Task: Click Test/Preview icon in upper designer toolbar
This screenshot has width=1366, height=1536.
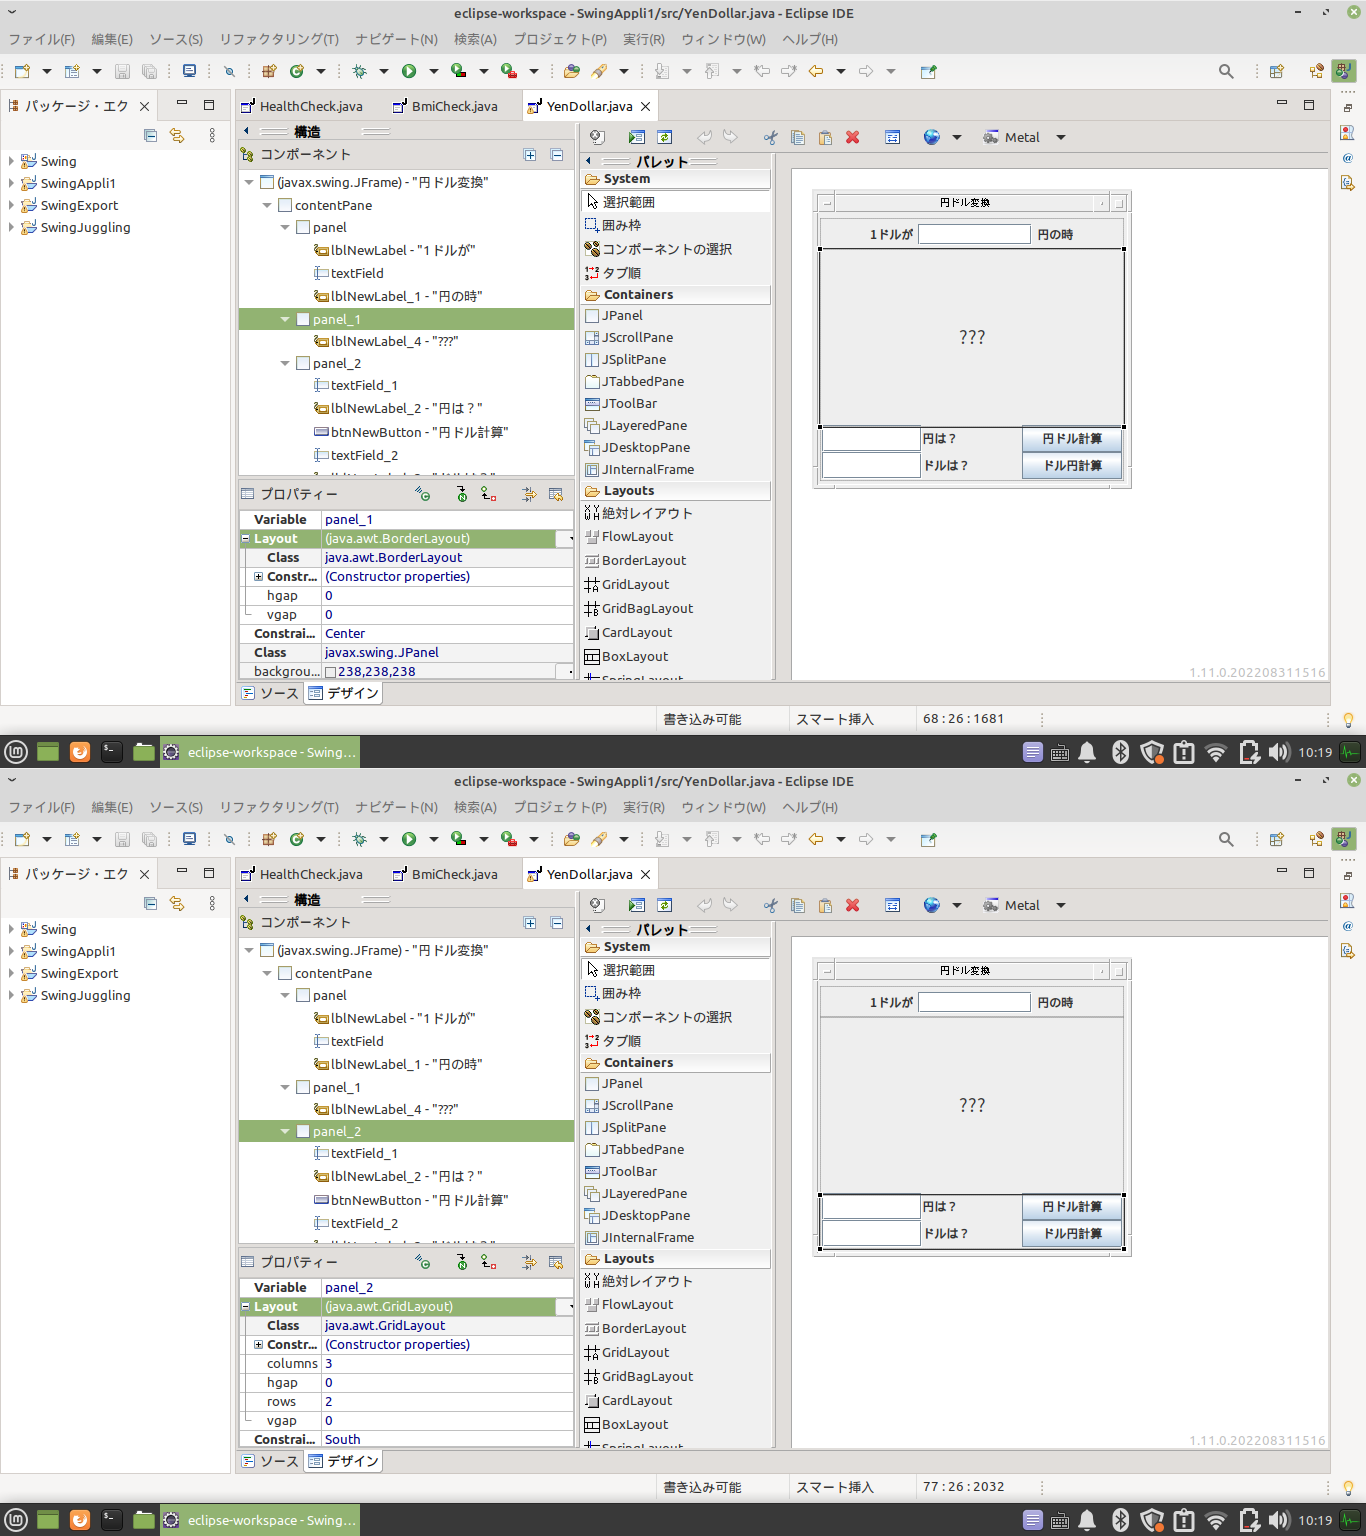Action: (x=636, y=137)
